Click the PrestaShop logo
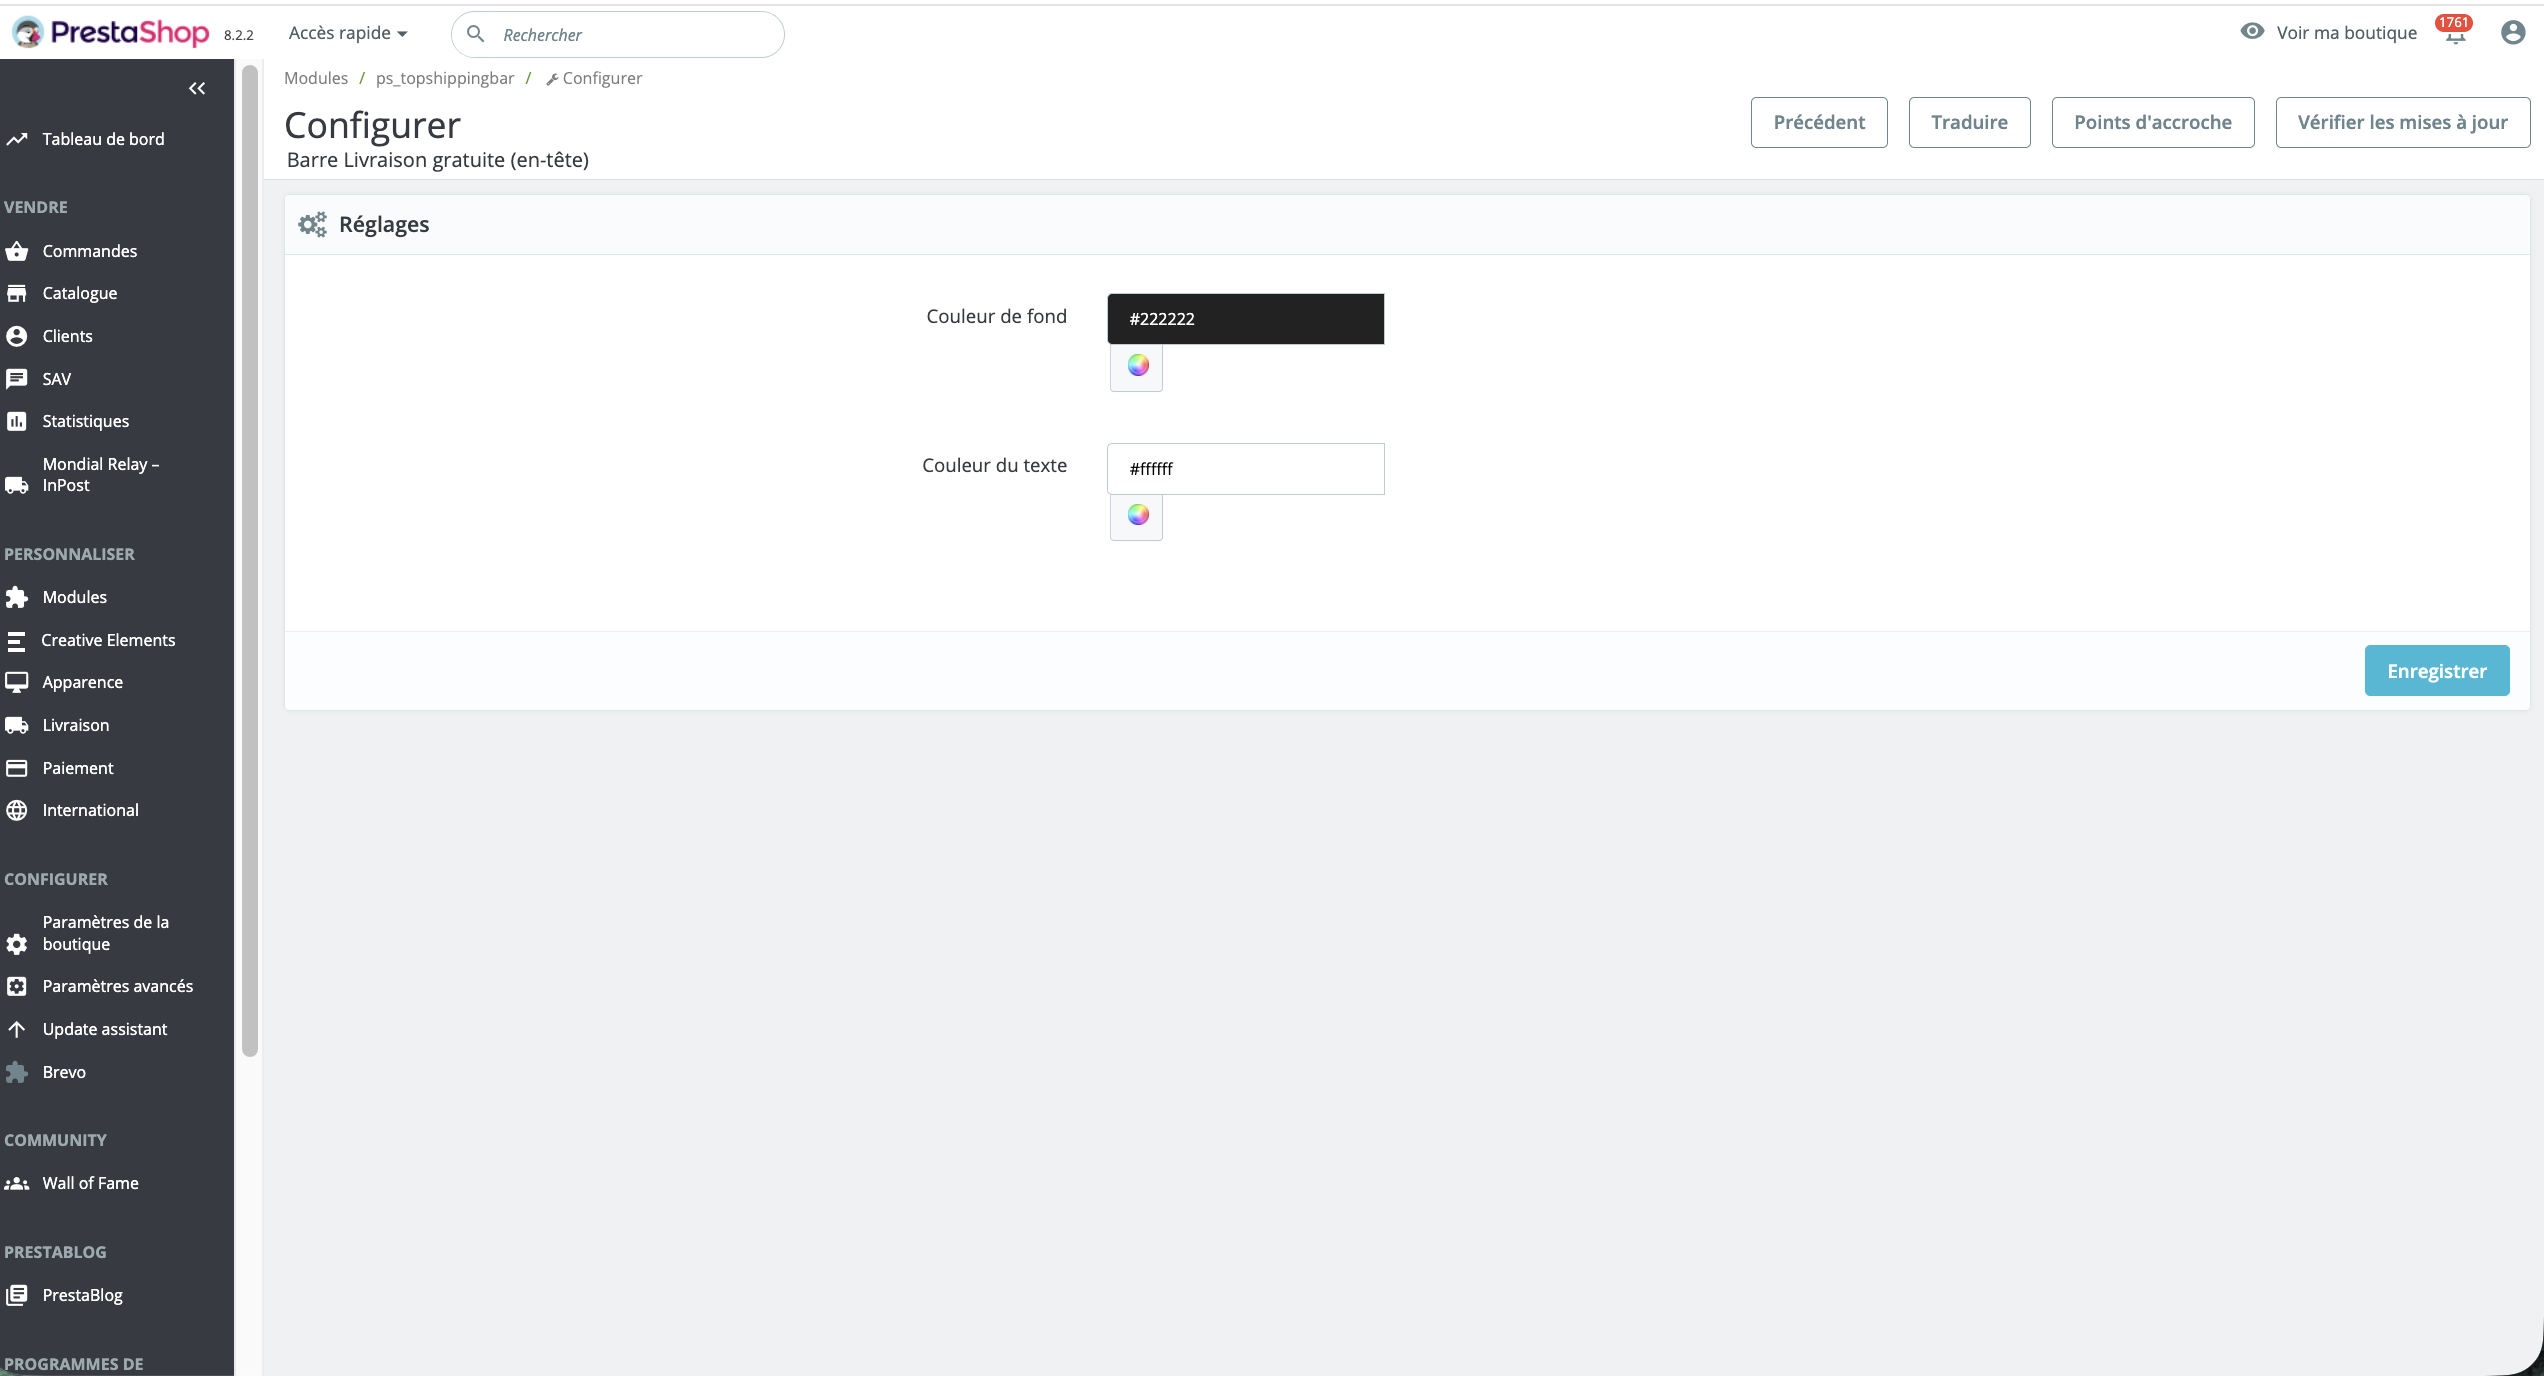Viewport: 2544px width, 1376px height. pyautogui.click(x=110, y=31)
